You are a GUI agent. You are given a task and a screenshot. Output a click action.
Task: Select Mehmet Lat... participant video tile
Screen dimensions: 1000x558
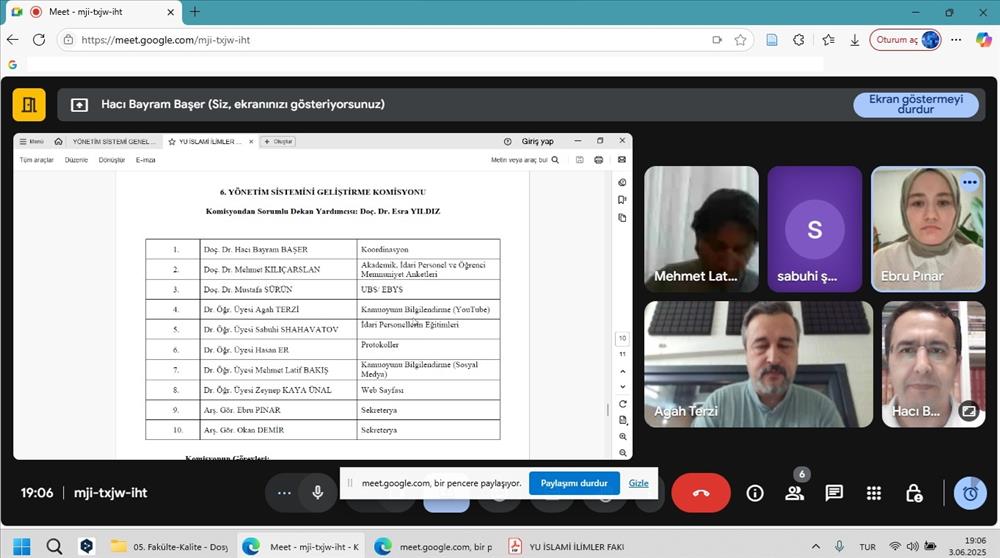click(701, 229)
